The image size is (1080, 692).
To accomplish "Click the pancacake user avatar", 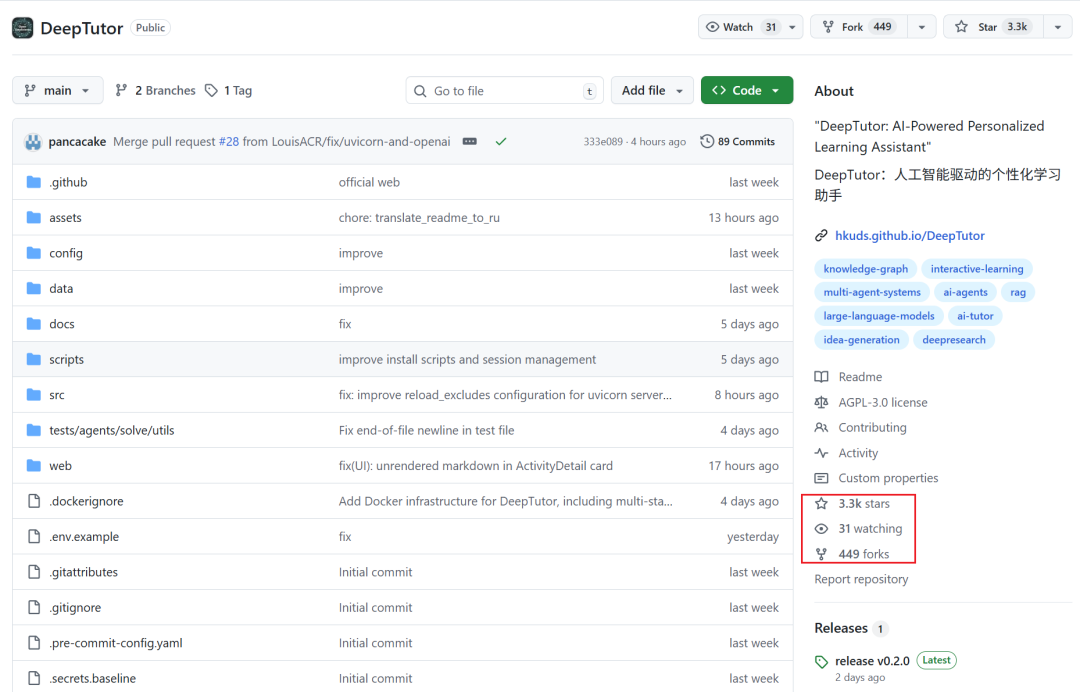I will (x=32, y=142).
